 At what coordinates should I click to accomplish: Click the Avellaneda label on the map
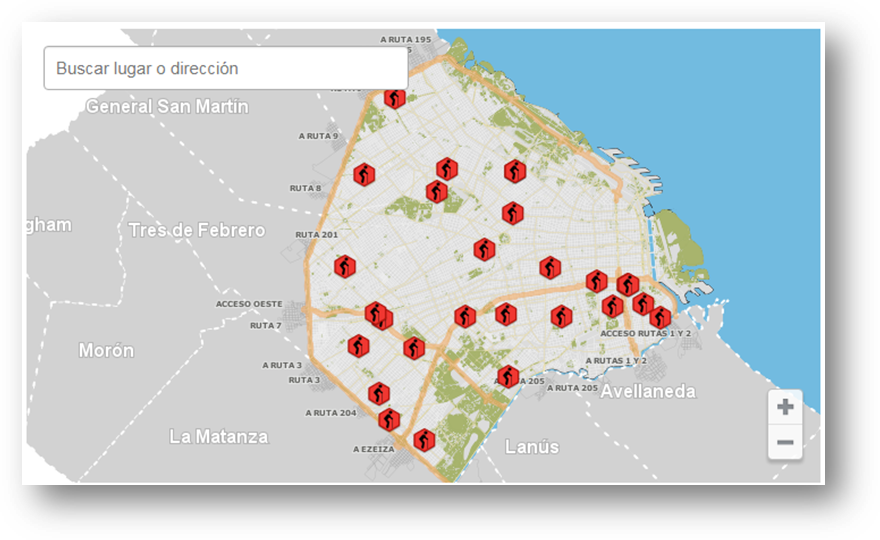point(647,391)
